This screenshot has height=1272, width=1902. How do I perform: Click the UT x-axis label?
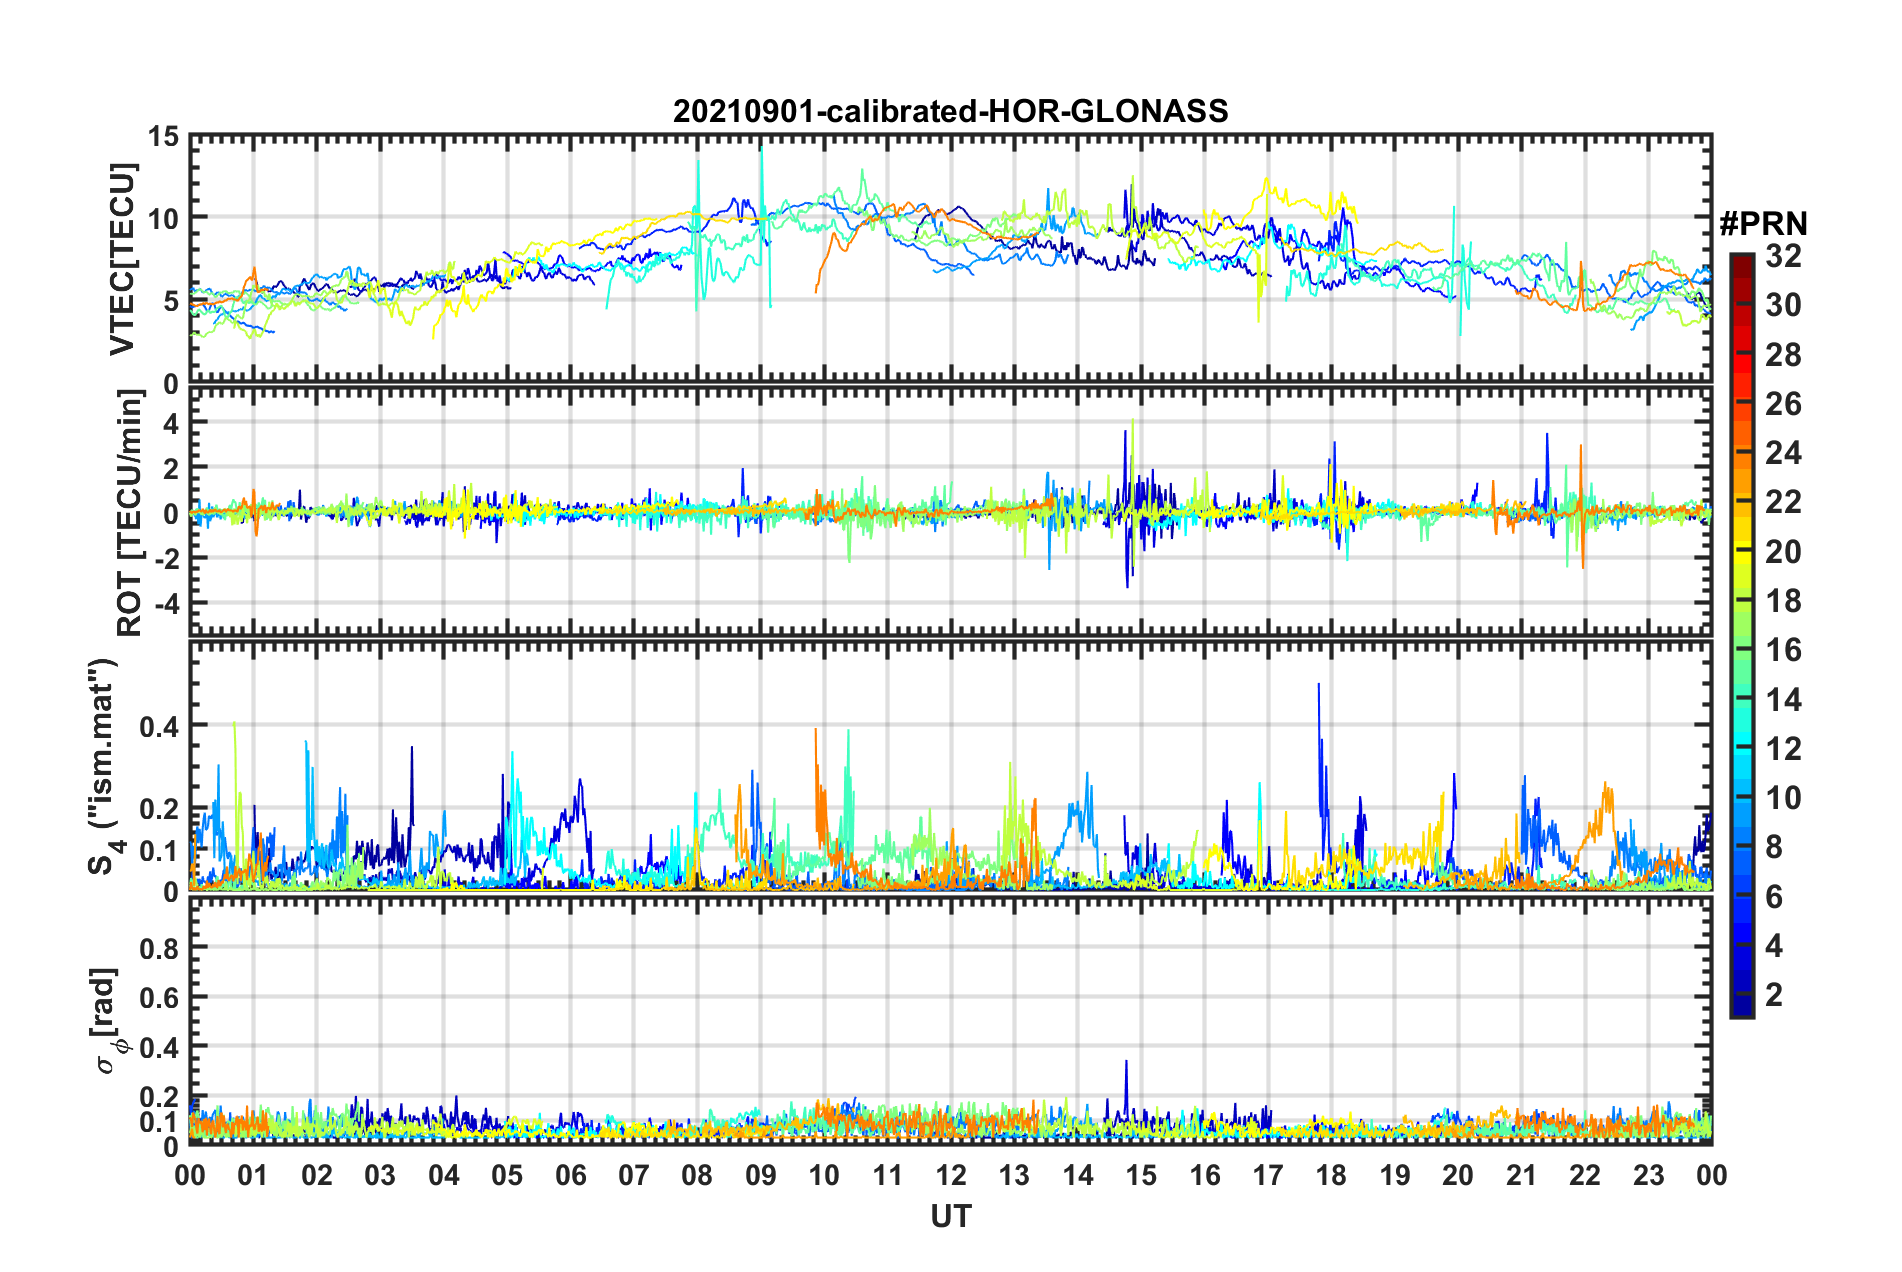click(950, 1216)
